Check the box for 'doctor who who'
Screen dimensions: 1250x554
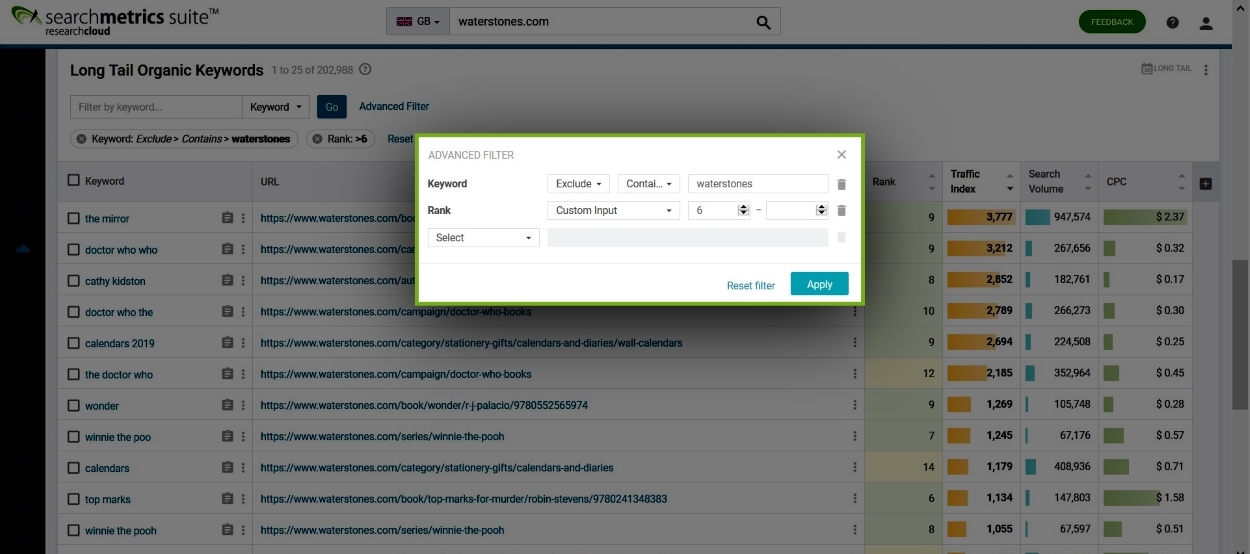[73, 249]
